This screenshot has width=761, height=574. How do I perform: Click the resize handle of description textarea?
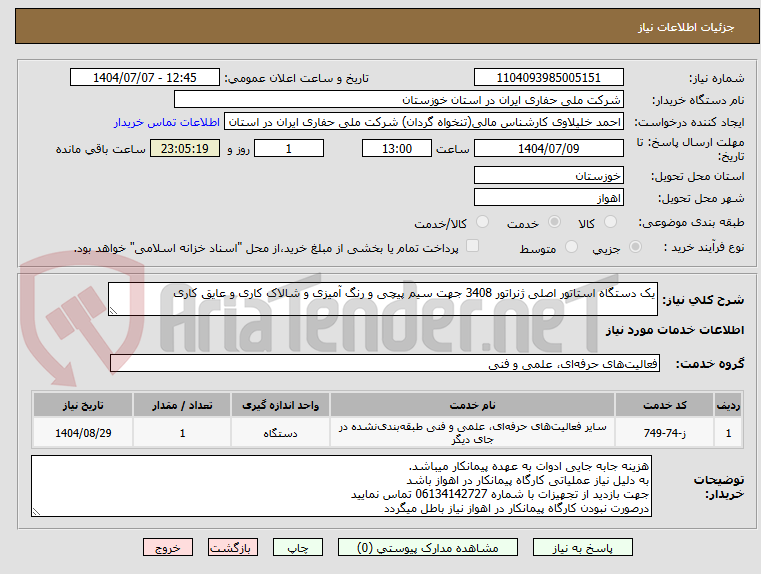coord(113,311)
